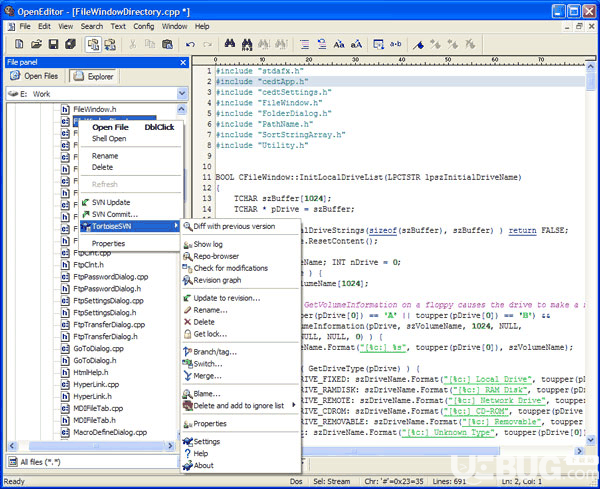
Task: Toggle the File panel toolbar button
Action: tap(93, 44)
